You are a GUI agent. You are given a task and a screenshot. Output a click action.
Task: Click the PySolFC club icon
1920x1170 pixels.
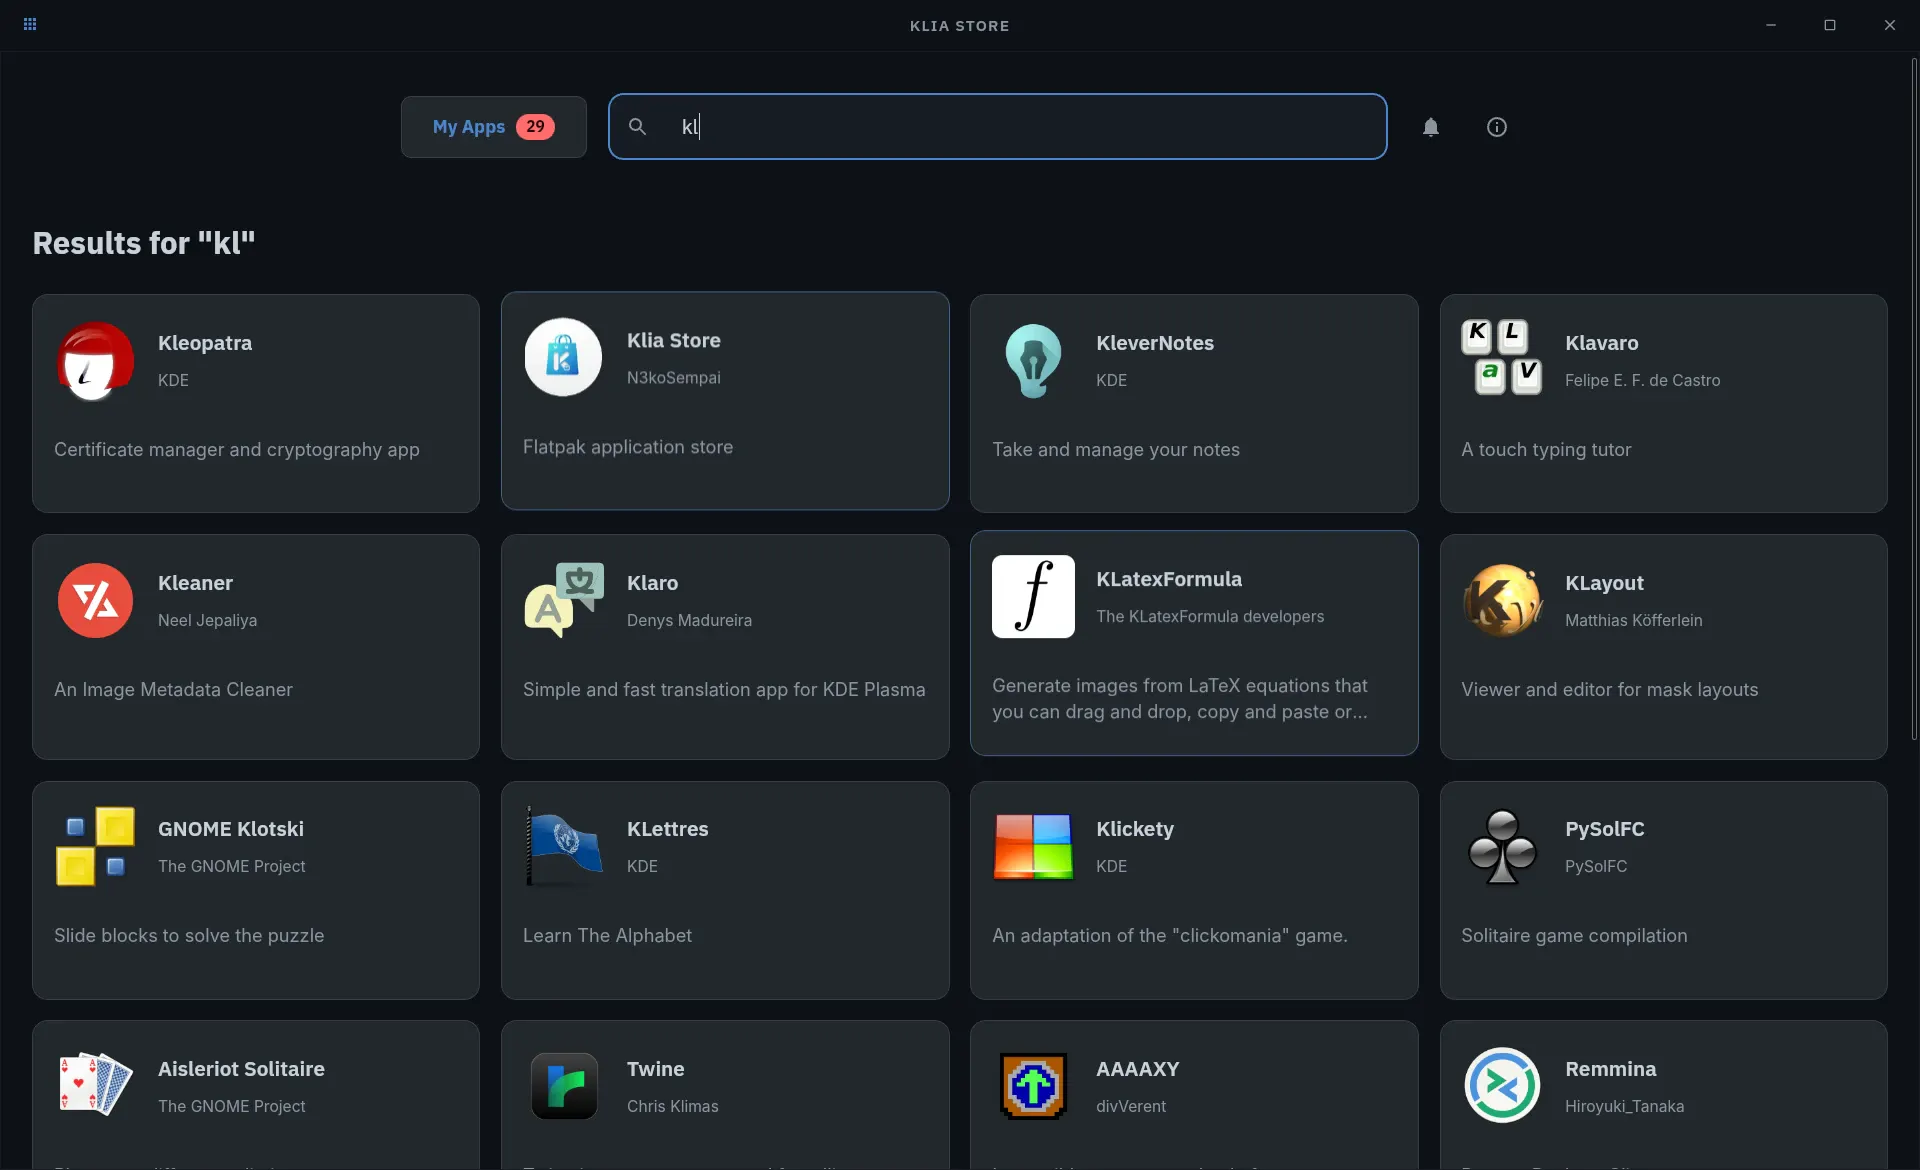tap(1502, 846)
